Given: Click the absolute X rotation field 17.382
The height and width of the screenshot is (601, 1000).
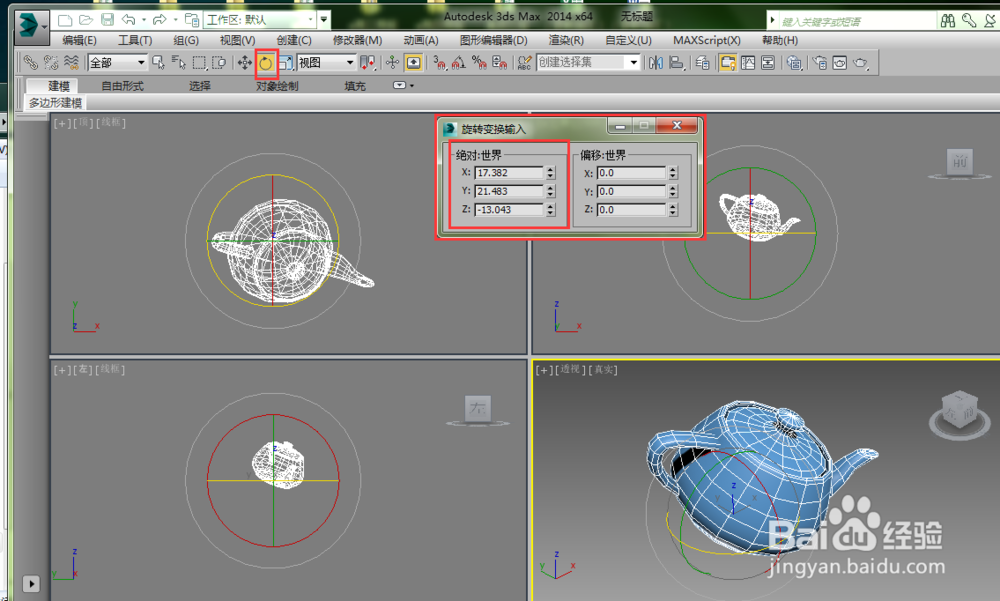Looking at the screenshot, I should pos(509,173).
